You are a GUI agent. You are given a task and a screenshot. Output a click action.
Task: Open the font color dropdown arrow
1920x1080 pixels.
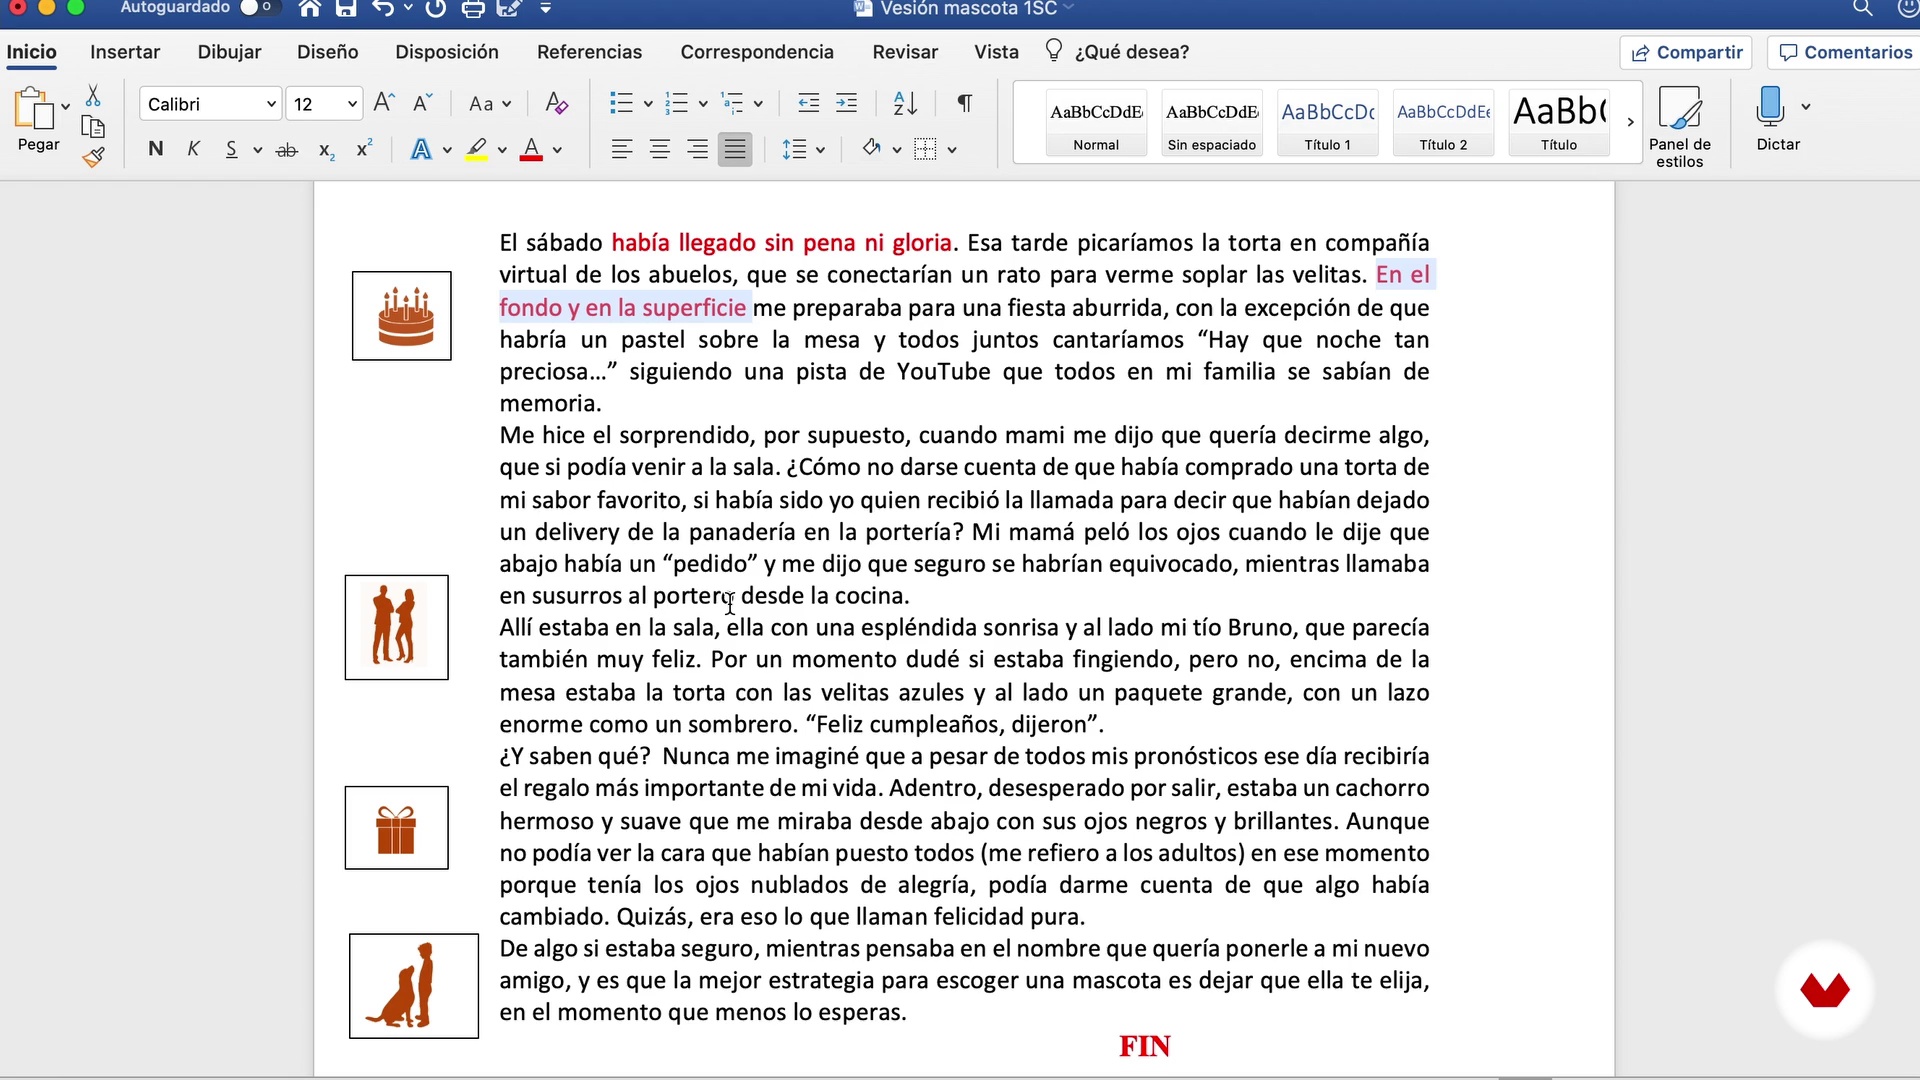click(x=557, y=151)
